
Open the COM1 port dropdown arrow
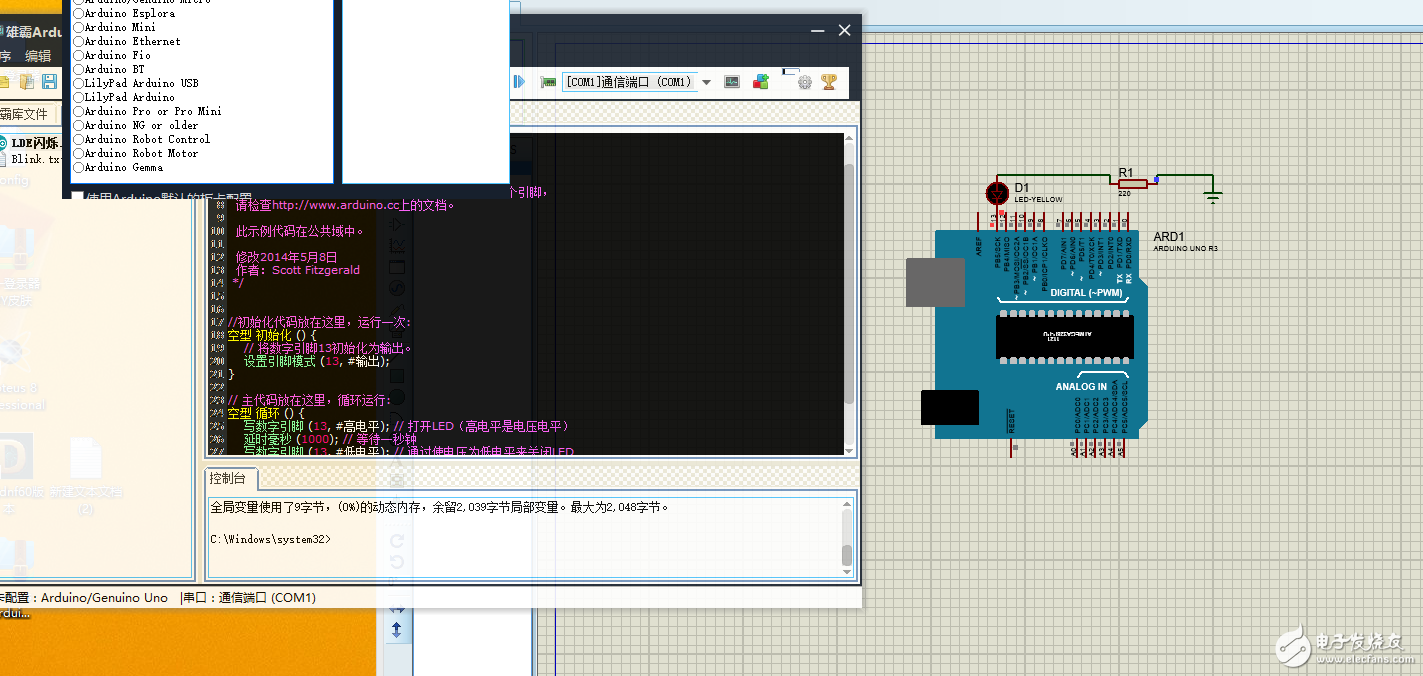[706, 82]
